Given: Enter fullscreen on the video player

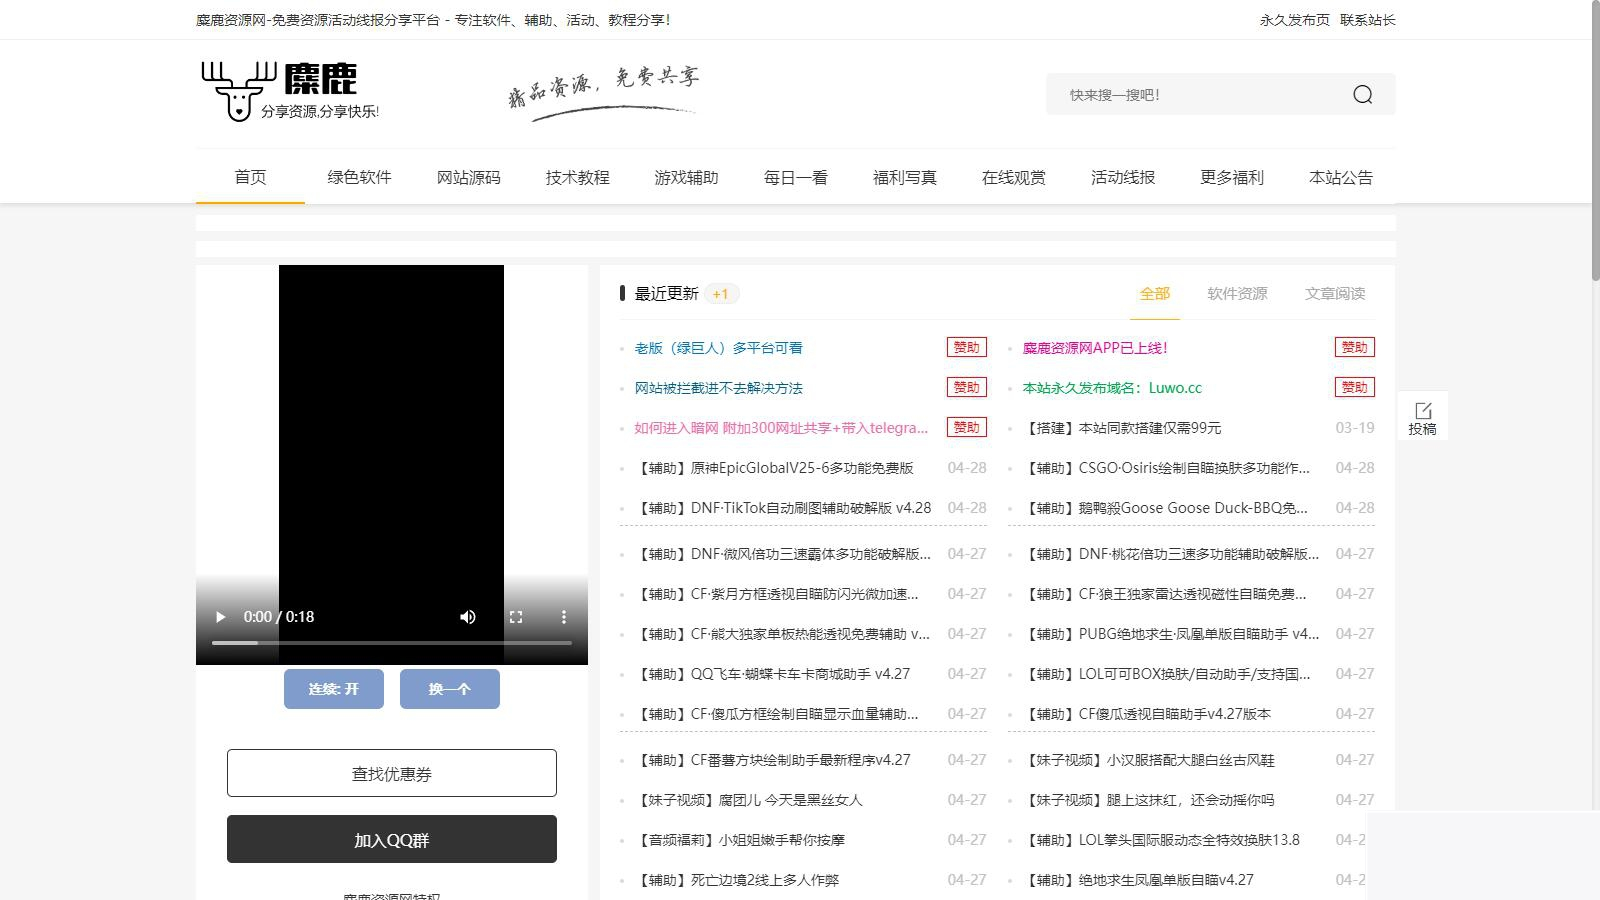Looking at the screenshot, I should 516,617.
